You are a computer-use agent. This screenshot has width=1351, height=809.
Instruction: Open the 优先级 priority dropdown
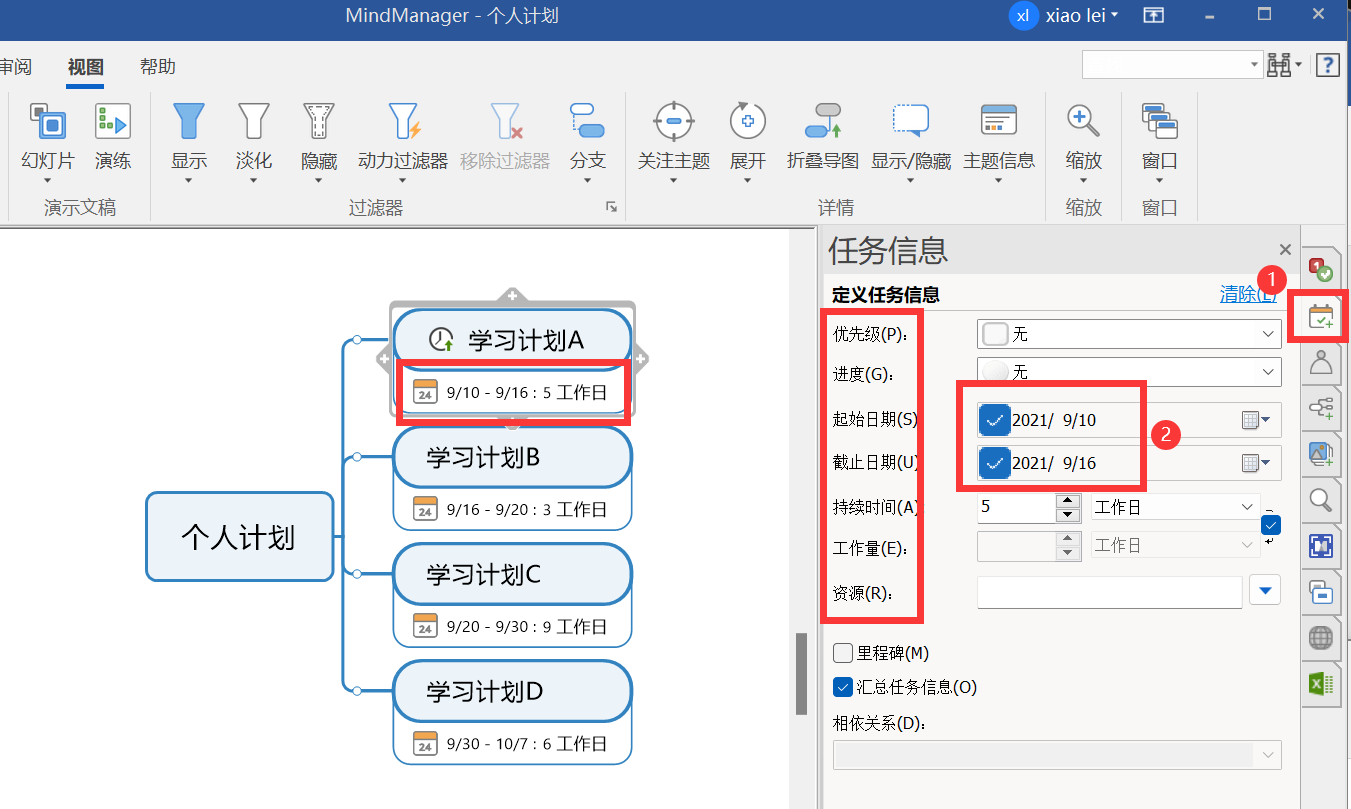coord(1269,333)
